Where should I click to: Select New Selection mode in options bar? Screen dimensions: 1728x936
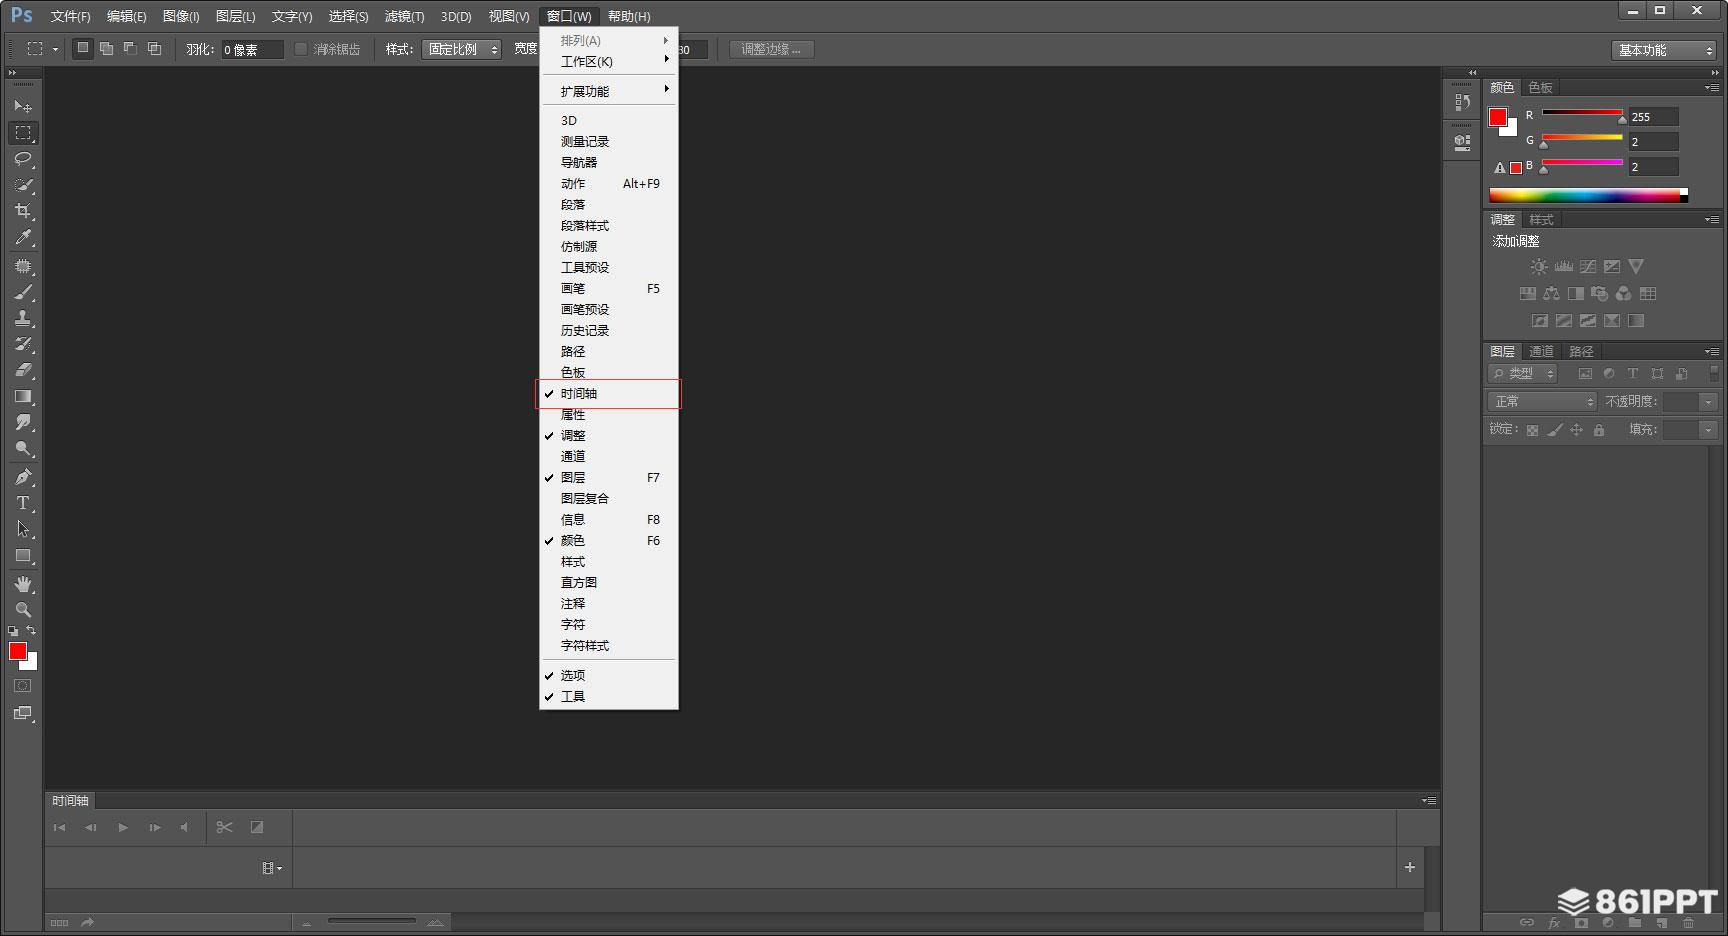(x=83, y=48)
